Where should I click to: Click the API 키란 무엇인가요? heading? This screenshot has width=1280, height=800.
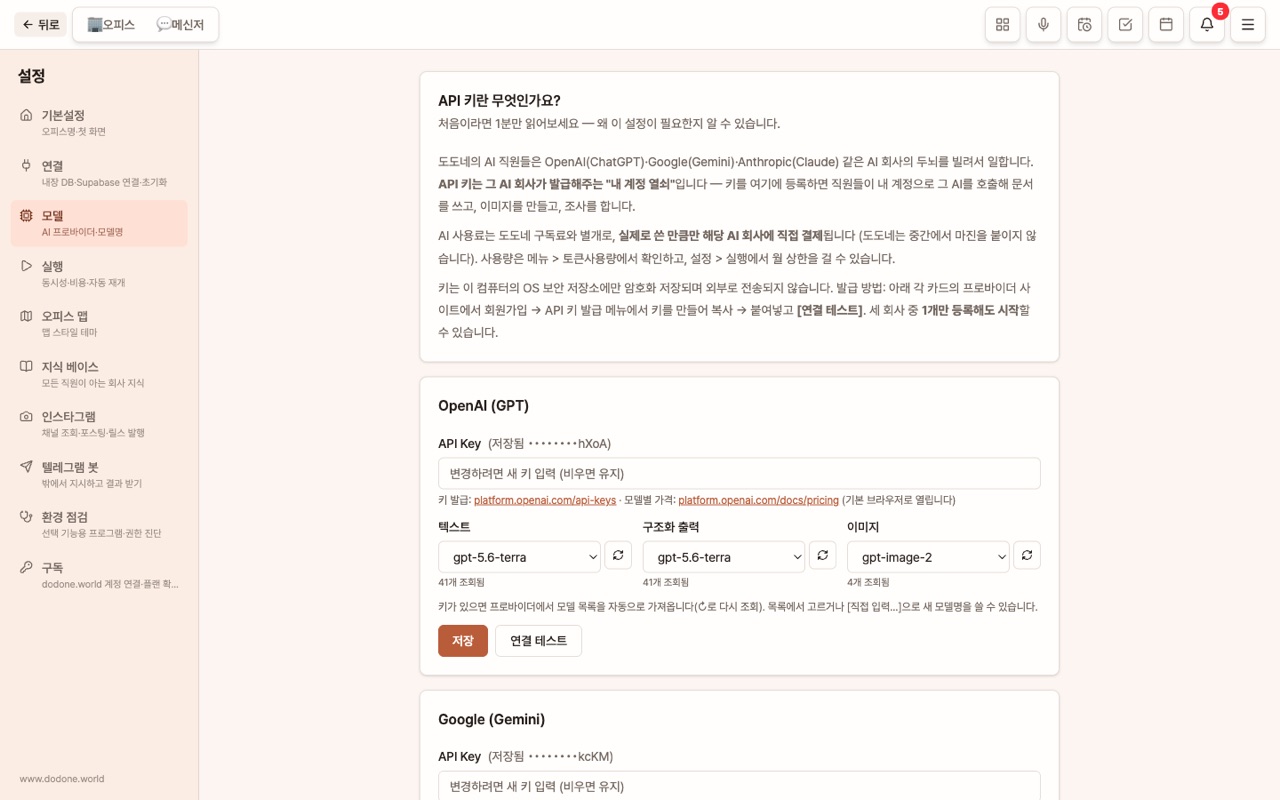pos(499,101)
